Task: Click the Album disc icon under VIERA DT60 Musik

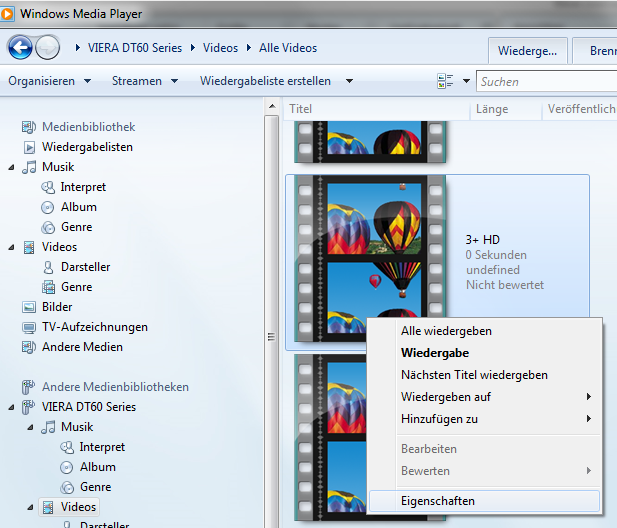Action: pos(67,467)
